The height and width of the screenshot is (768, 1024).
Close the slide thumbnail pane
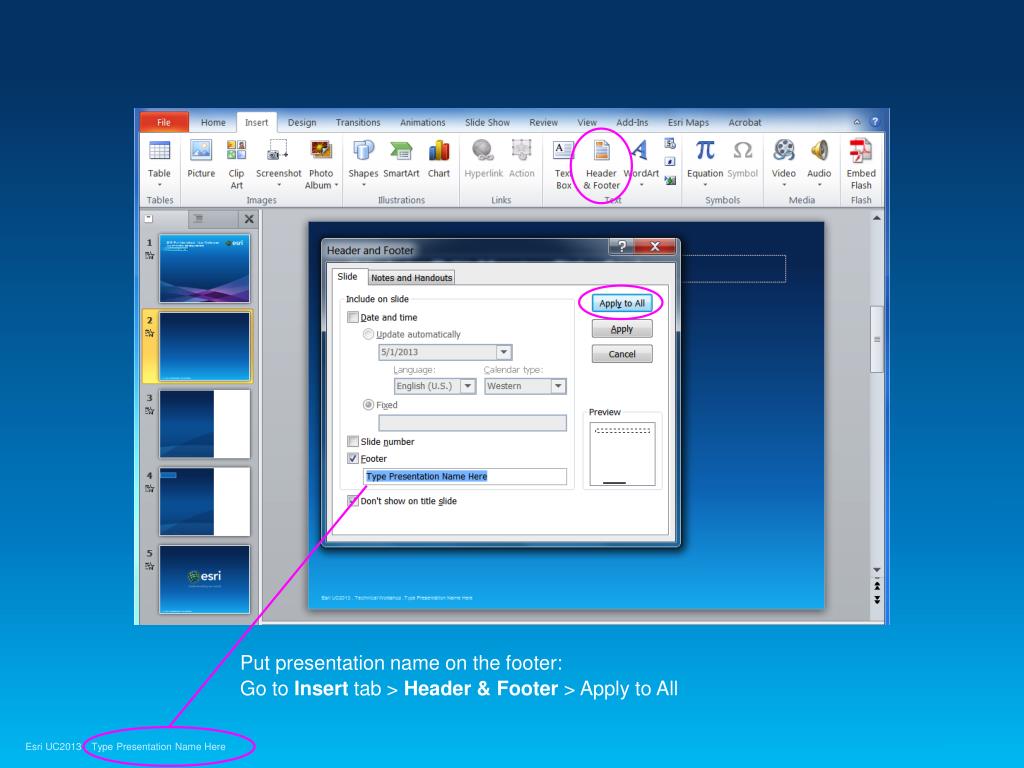249,219
